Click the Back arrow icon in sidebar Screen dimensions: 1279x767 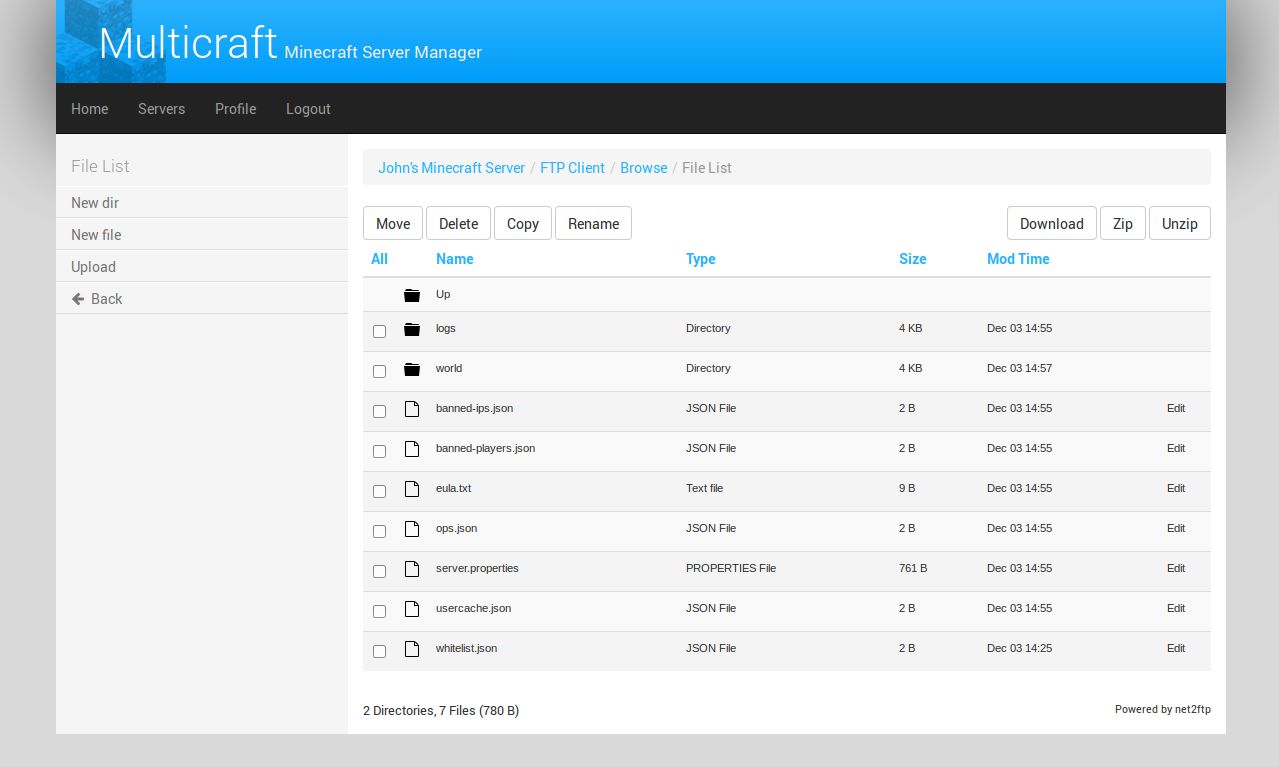tap(78, 299)
